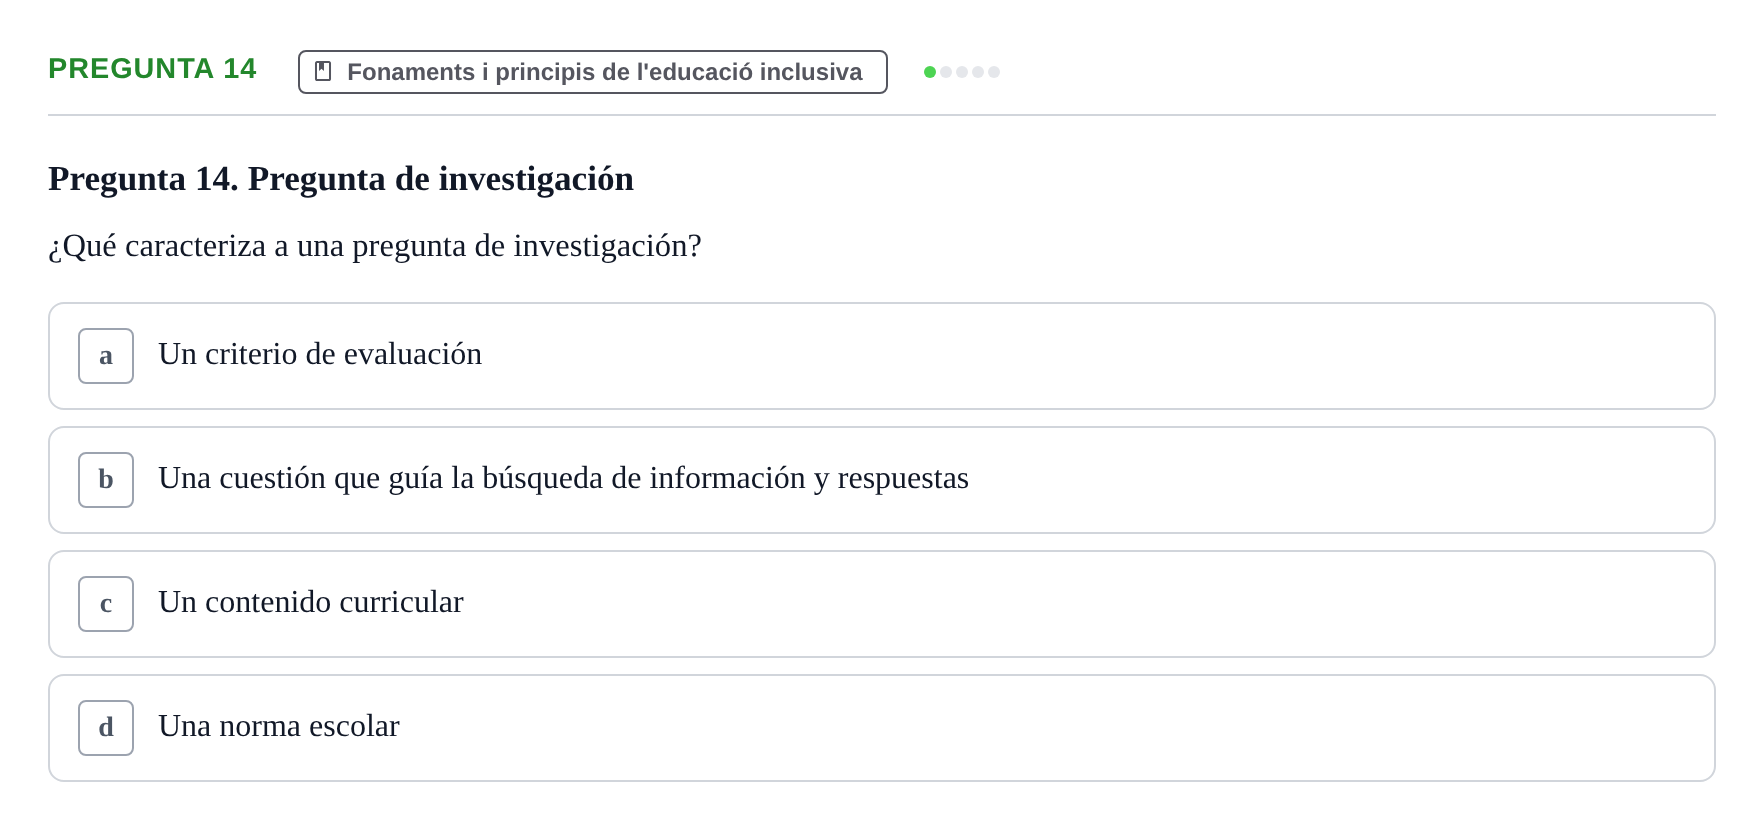Select answer a, Un criterio de evaluación
This screenshot has height=832, width=1764.
click(881, 356)
